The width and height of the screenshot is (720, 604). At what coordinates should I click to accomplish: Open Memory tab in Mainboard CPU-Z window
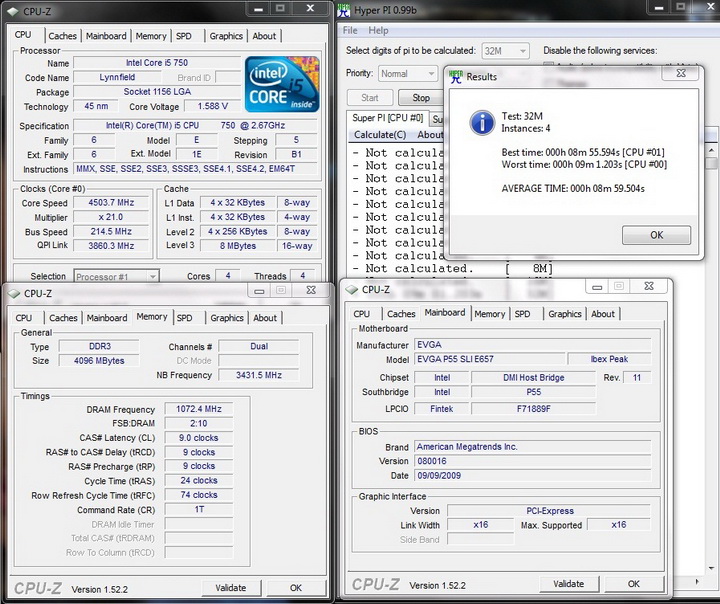click(x=489, y=314)
